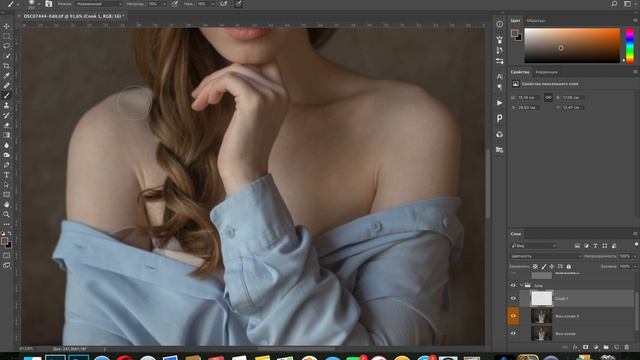Screen dimensions: 640x360
Task: Open layer blend mode dropdown
Action: coord(545,256)
